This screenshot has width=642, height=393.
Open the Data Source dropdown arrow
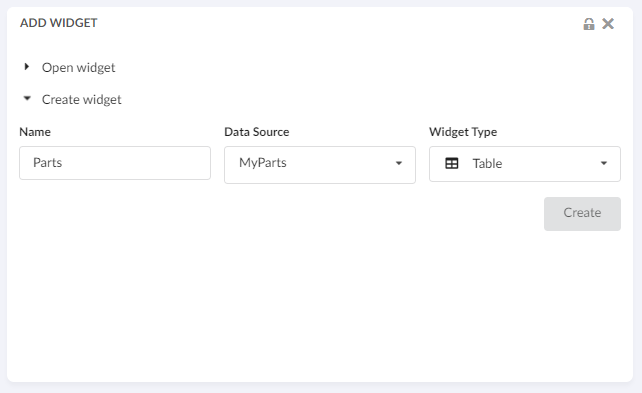(x=399, y=163)
